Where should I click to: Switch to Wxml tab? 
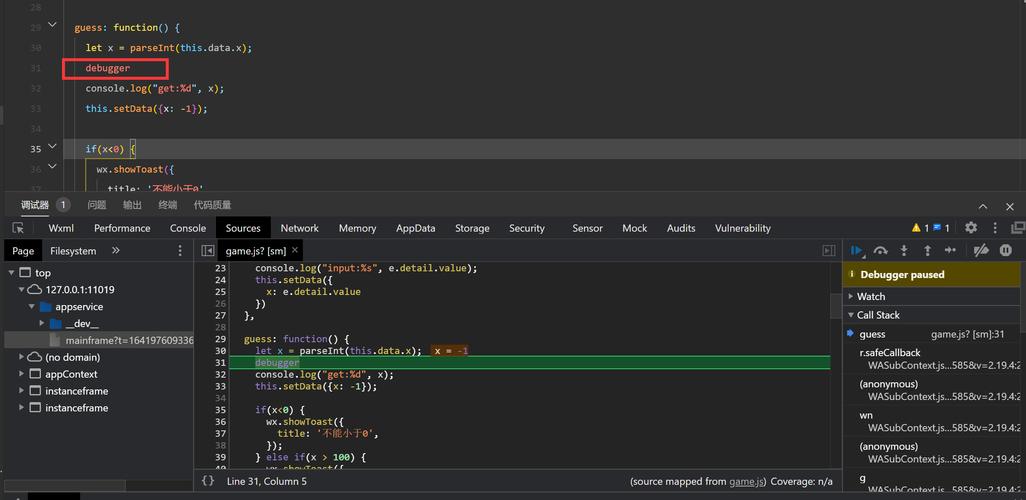coord(61,228)
